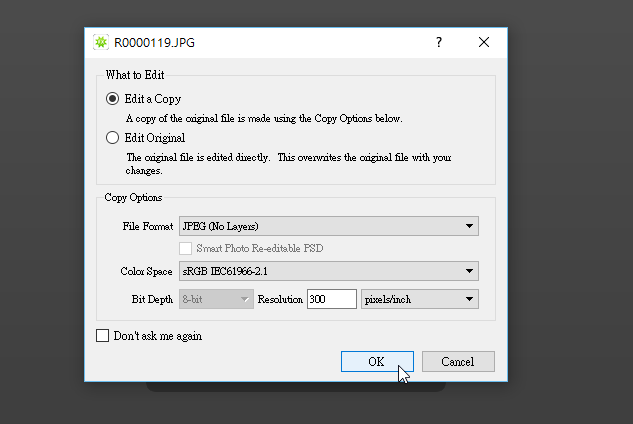Viewport: 633px width, 424px height.
Task: Close the R0000119.JPG dialog window
Action: point(484,43)
